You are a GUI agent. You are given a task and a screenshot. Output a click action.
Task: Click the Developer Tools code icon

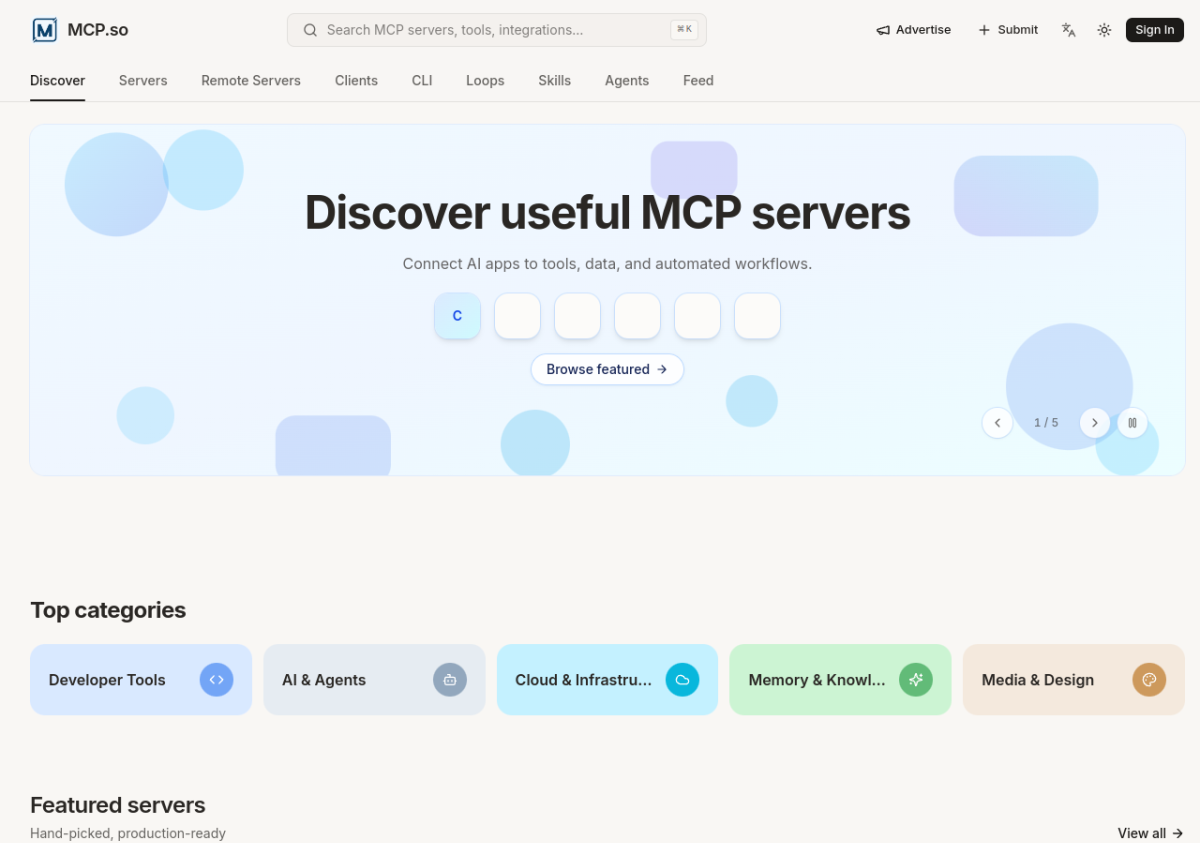(216, 680)
